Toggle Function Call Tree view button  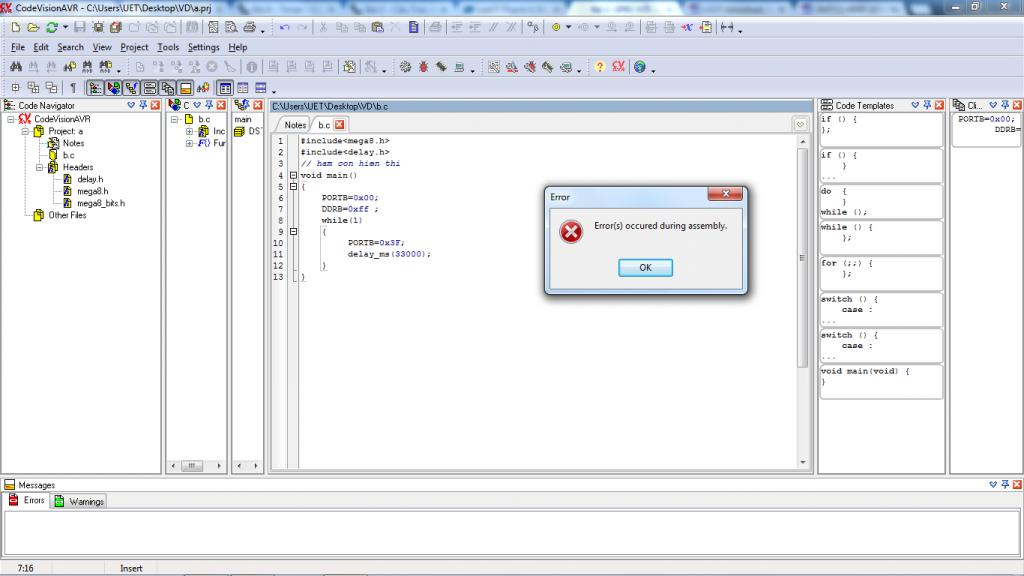(131, 88)
